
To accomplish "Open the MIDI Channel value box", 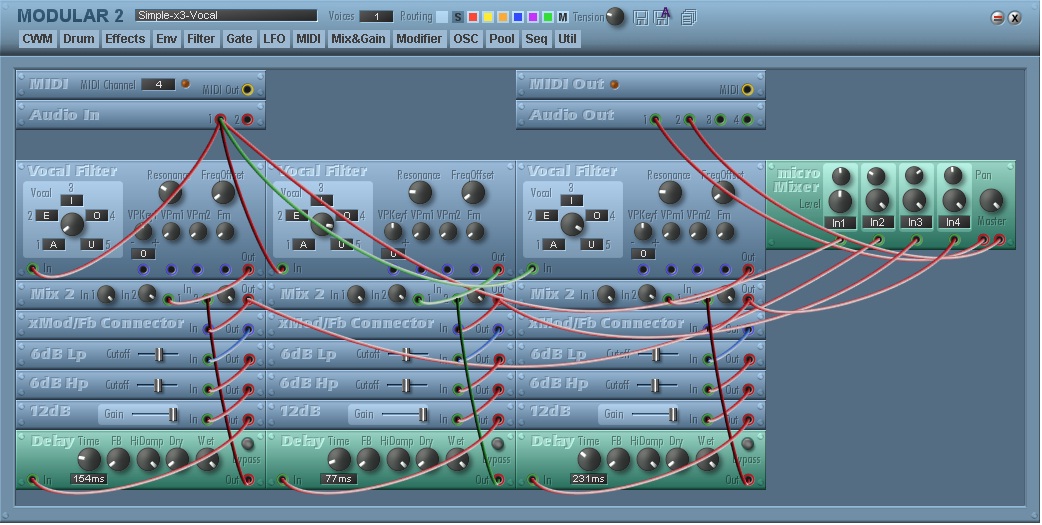I will [158, 84].
